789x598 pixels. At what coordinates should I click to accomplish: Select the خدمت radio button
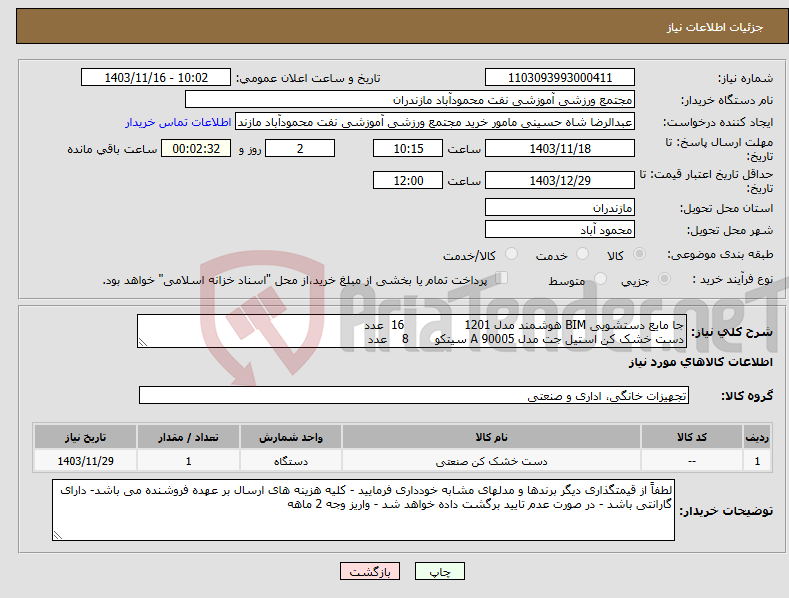[x=582, y=254]
